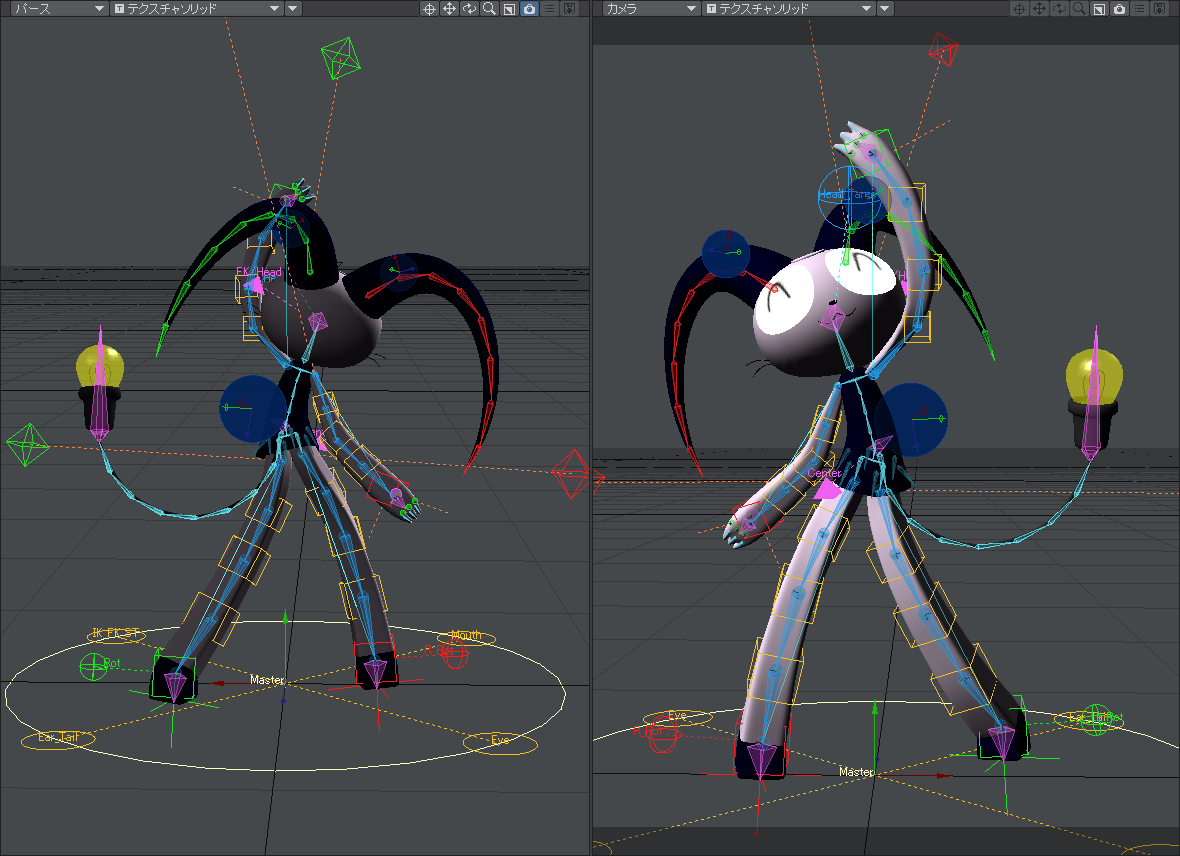Select the zoom magnifier icon in perspective viewport

click(x=489, y=9)
